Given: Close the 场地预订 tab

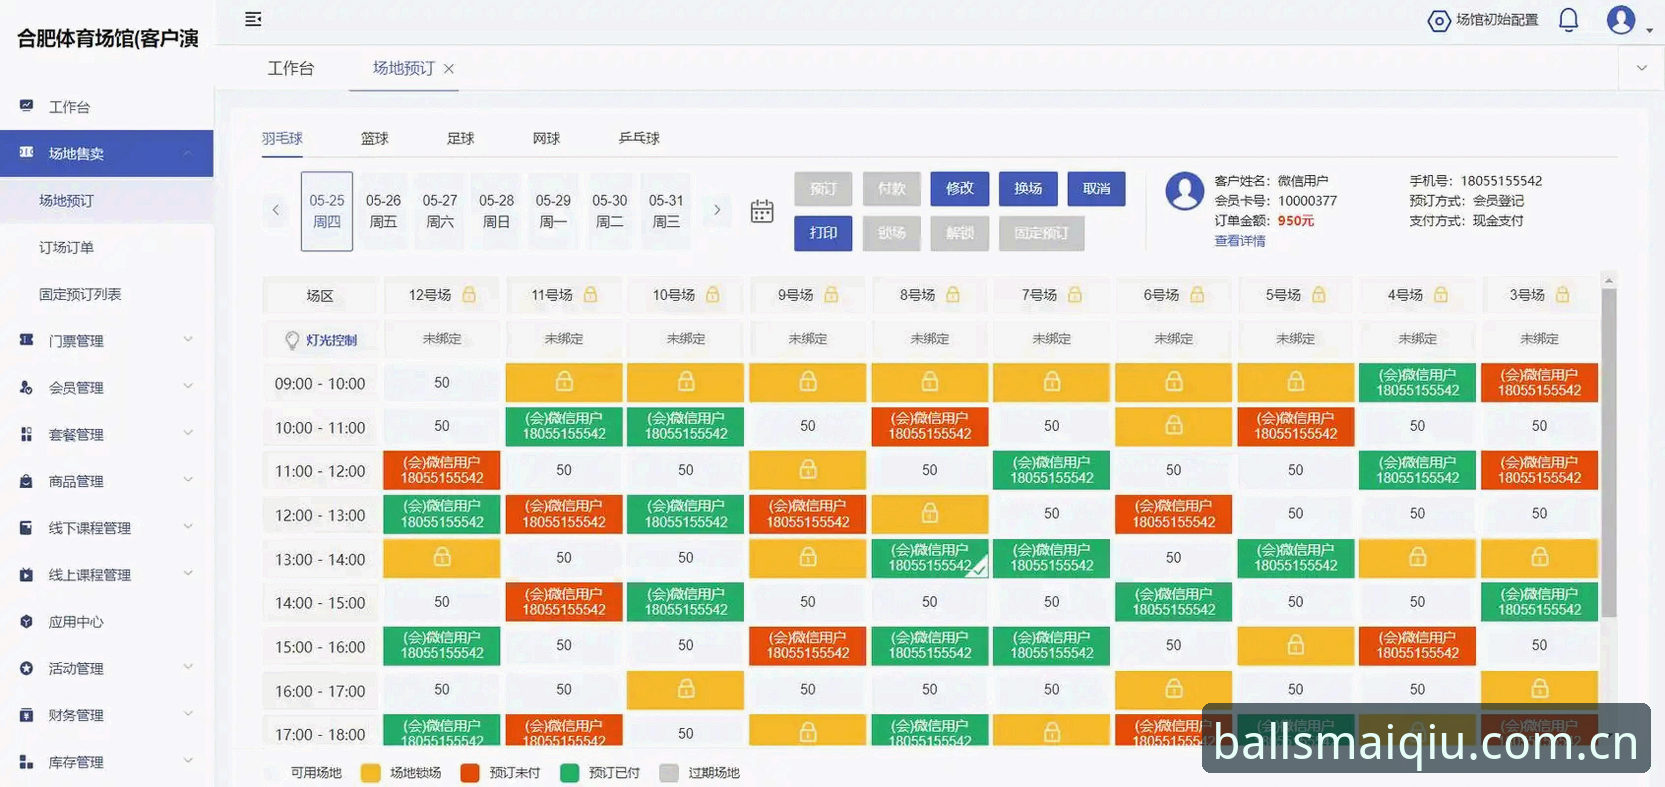Looking at the screenshot, I should coord(449,69).
